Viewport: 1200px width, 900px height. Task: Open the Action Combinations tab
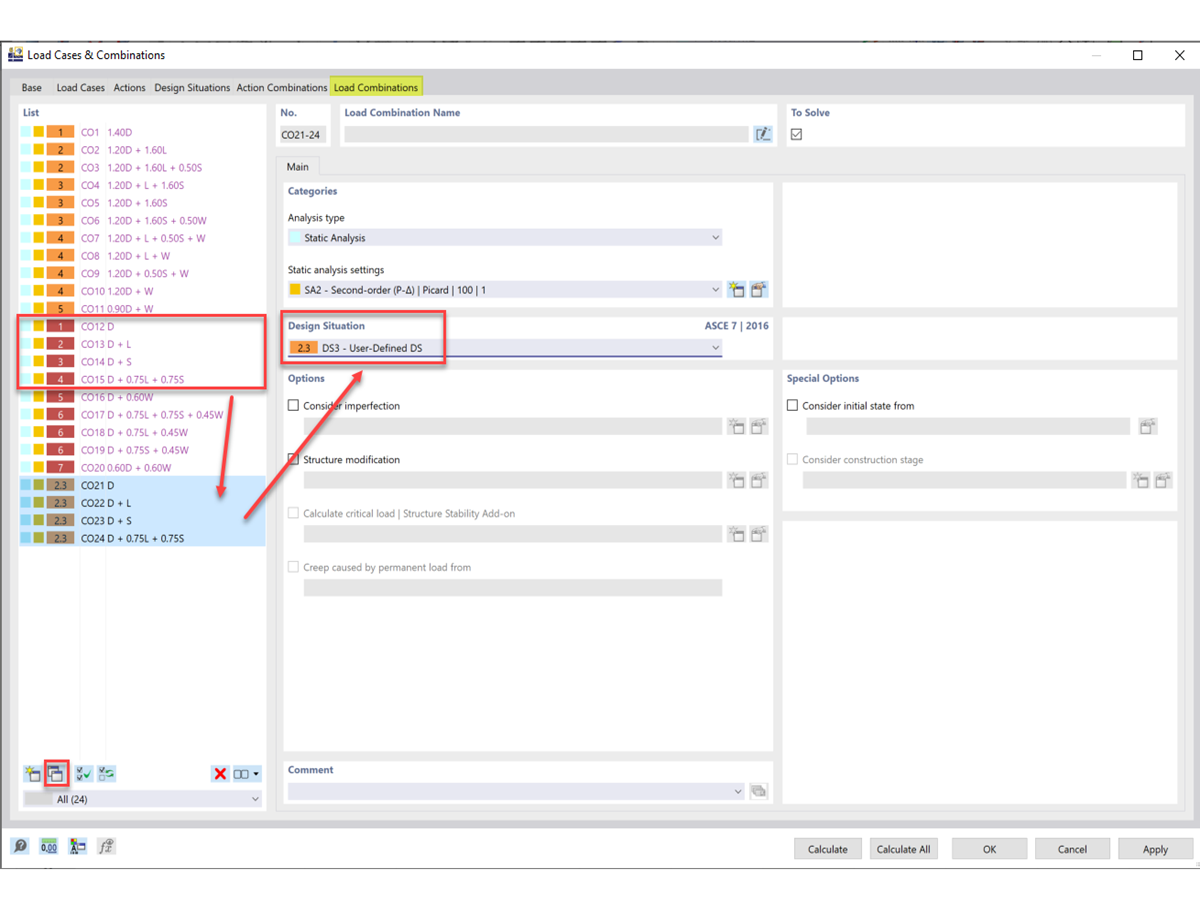(x=282, y=88)
